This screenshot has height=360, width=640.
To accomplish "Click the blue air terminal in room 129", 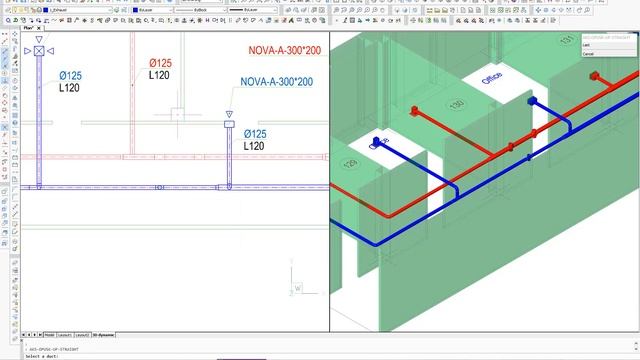I will 376,142.
